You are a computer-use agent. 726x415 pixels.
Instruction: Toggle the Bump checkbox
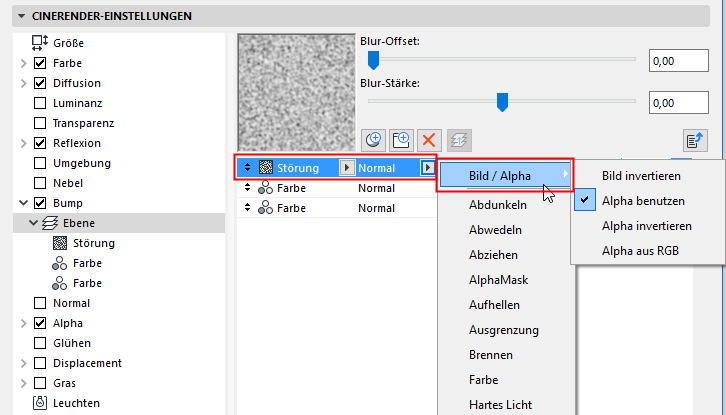[40, 203]
